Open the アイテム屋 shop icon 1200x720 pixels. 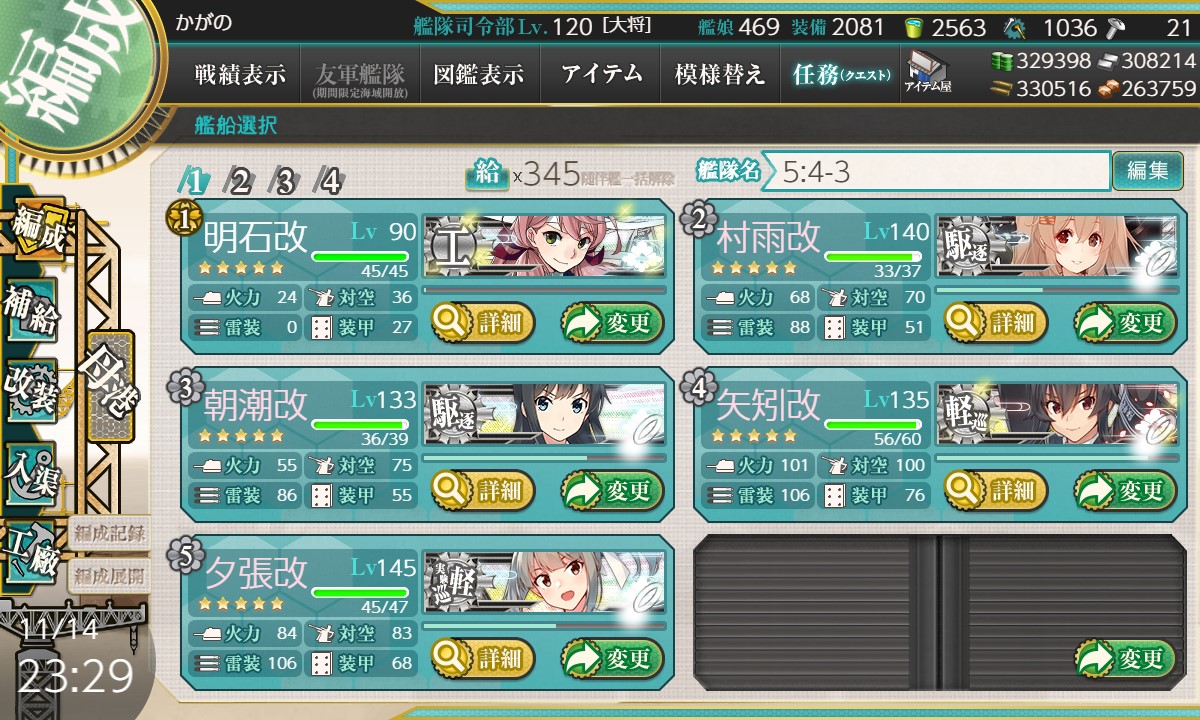[928, 72]
